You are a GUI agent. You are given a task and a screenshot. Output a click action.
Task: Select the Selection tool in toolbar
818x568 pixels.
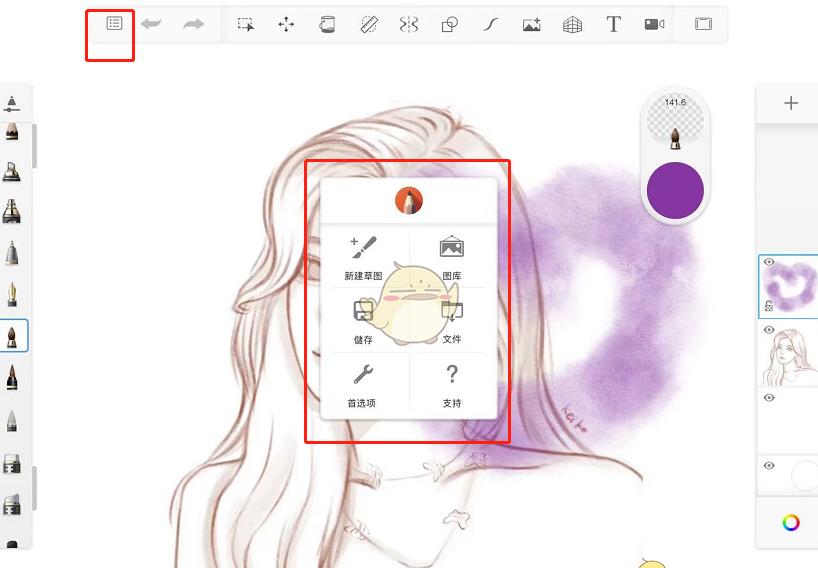coord(246,24)
